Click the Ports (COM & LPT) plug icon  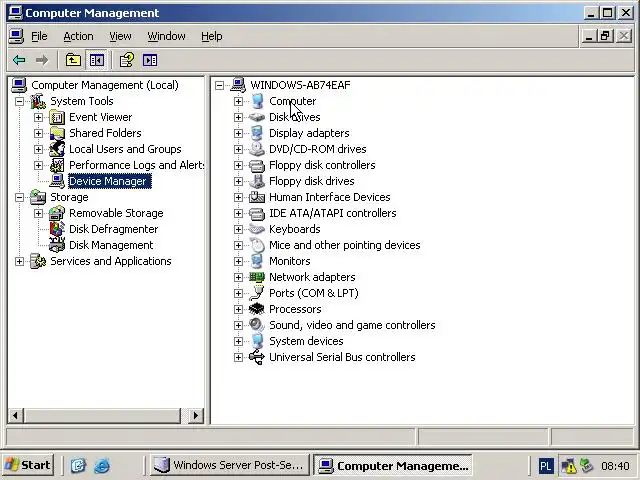point(257,293)
